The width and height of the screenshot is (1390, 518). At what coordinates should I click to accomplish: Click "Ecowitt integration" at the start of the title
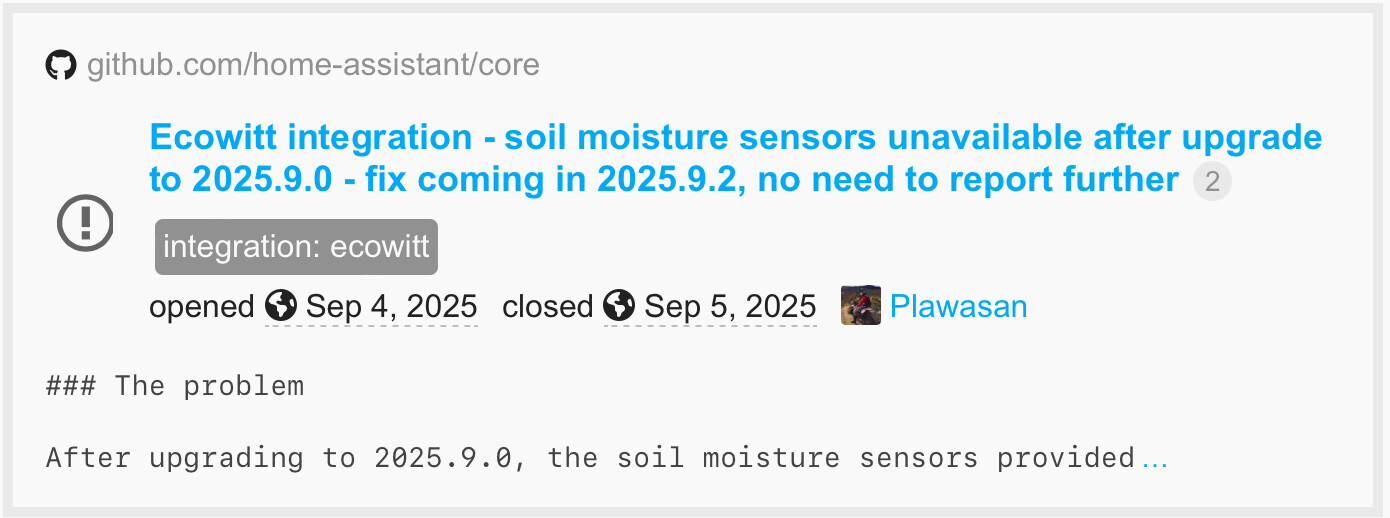311,137
